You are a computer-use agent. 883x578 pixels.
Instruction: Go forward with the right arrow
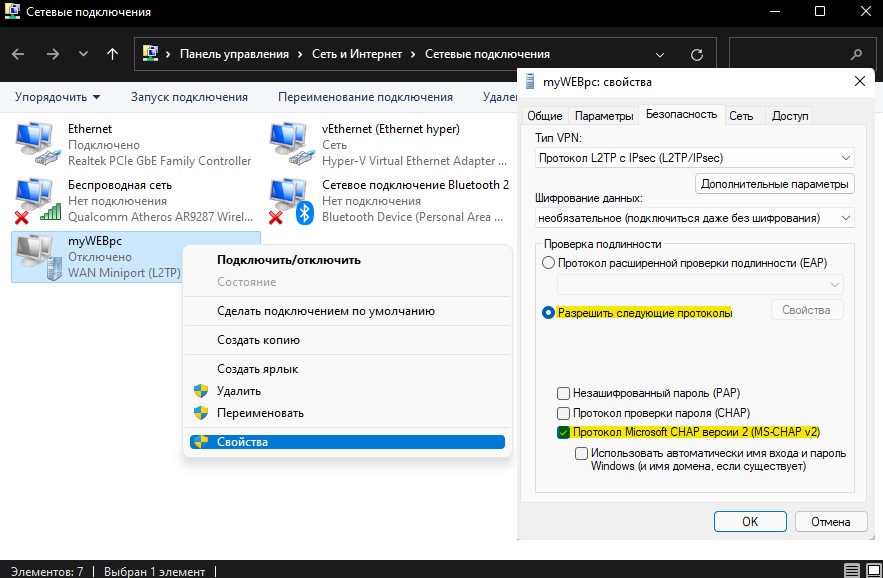53,54
